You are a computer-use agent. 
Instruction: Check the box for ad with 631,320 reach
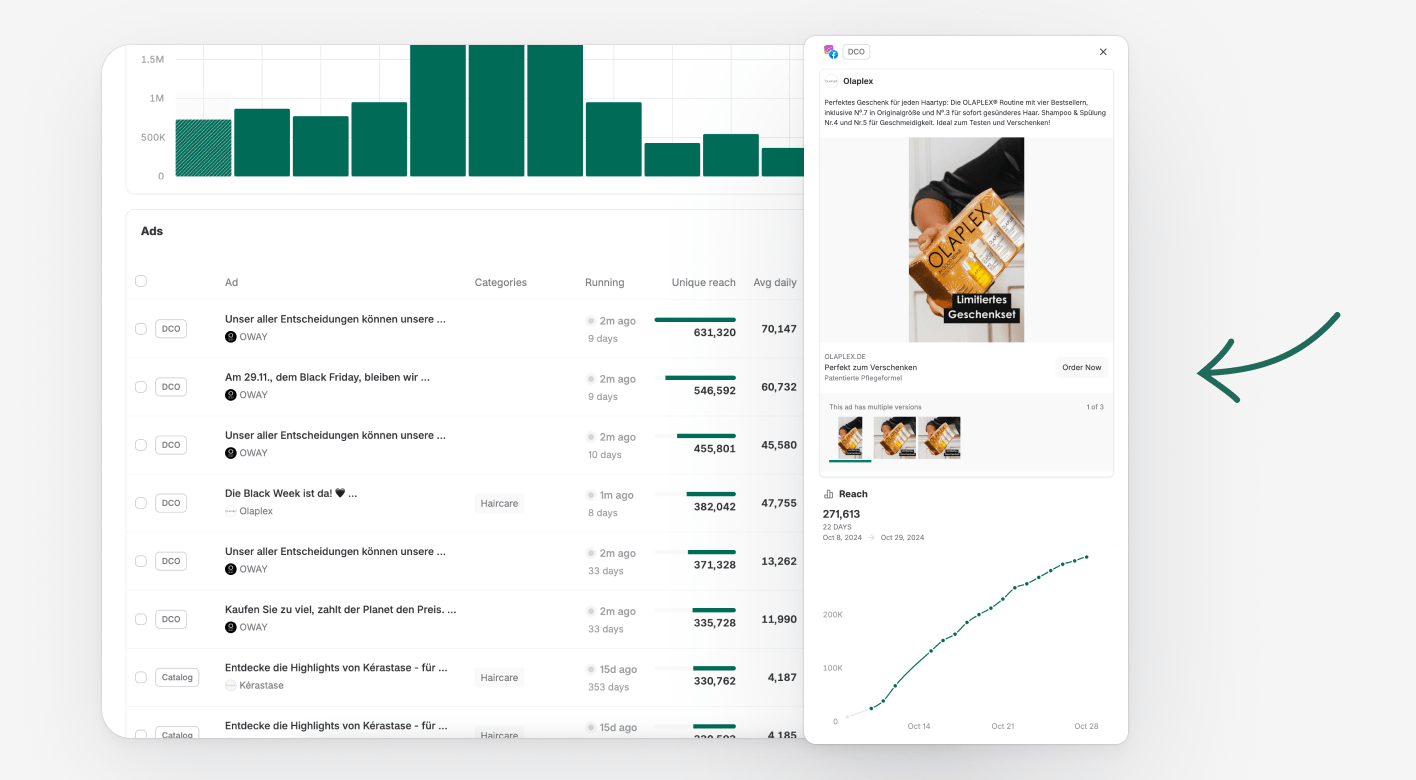tap(141, 328)
